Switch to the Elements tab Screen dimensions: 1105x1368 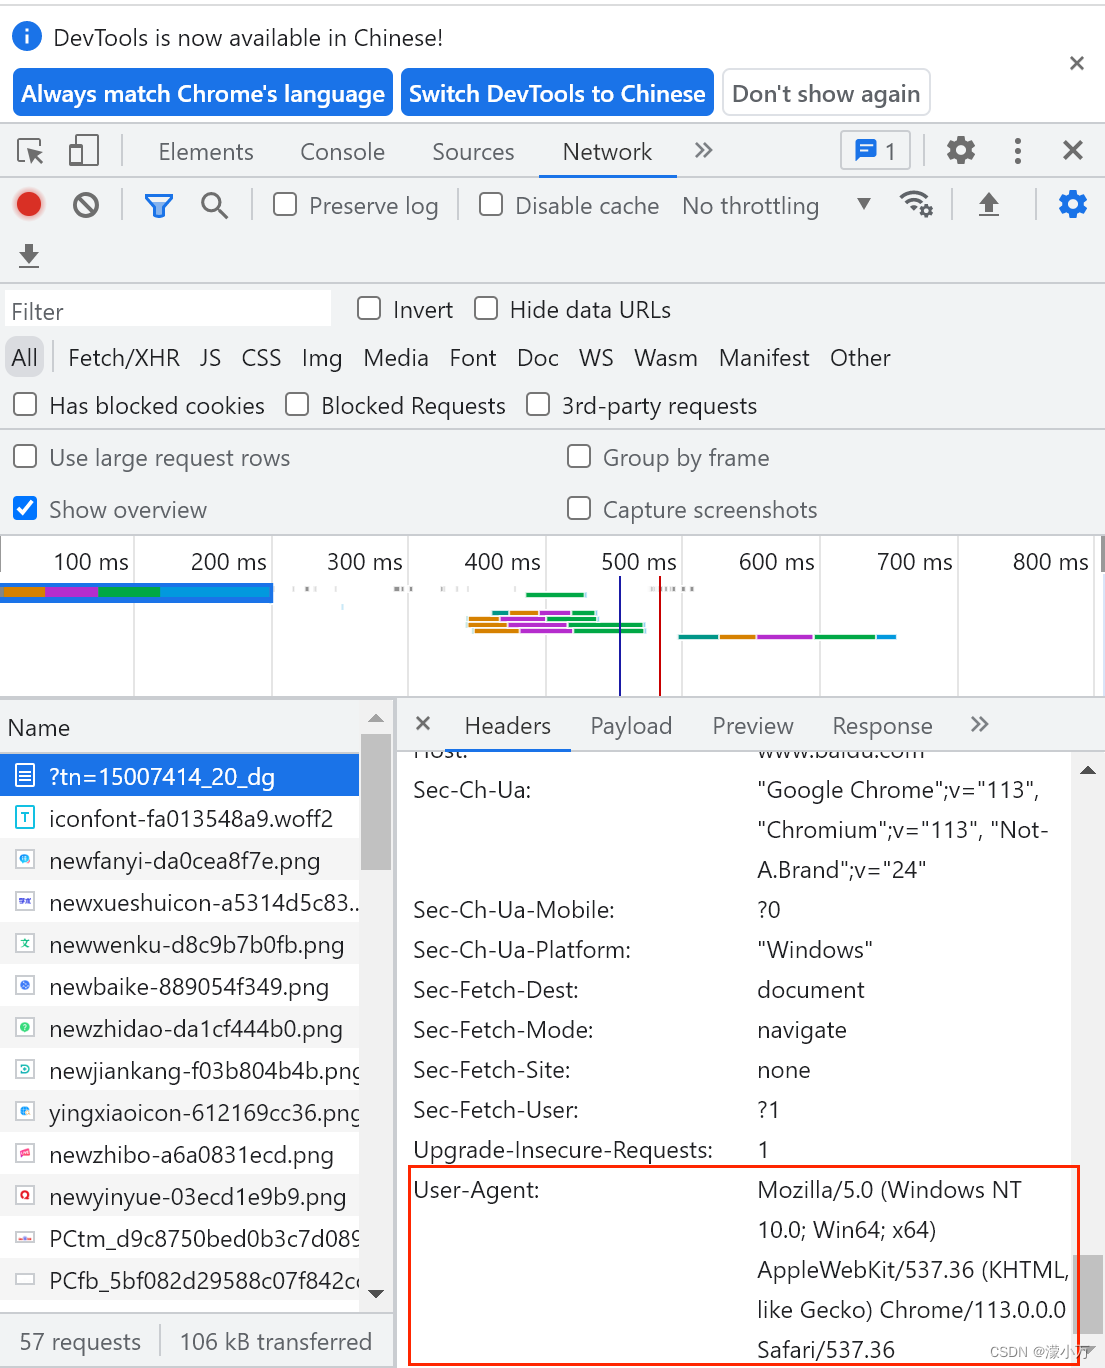tap(206, 152)
